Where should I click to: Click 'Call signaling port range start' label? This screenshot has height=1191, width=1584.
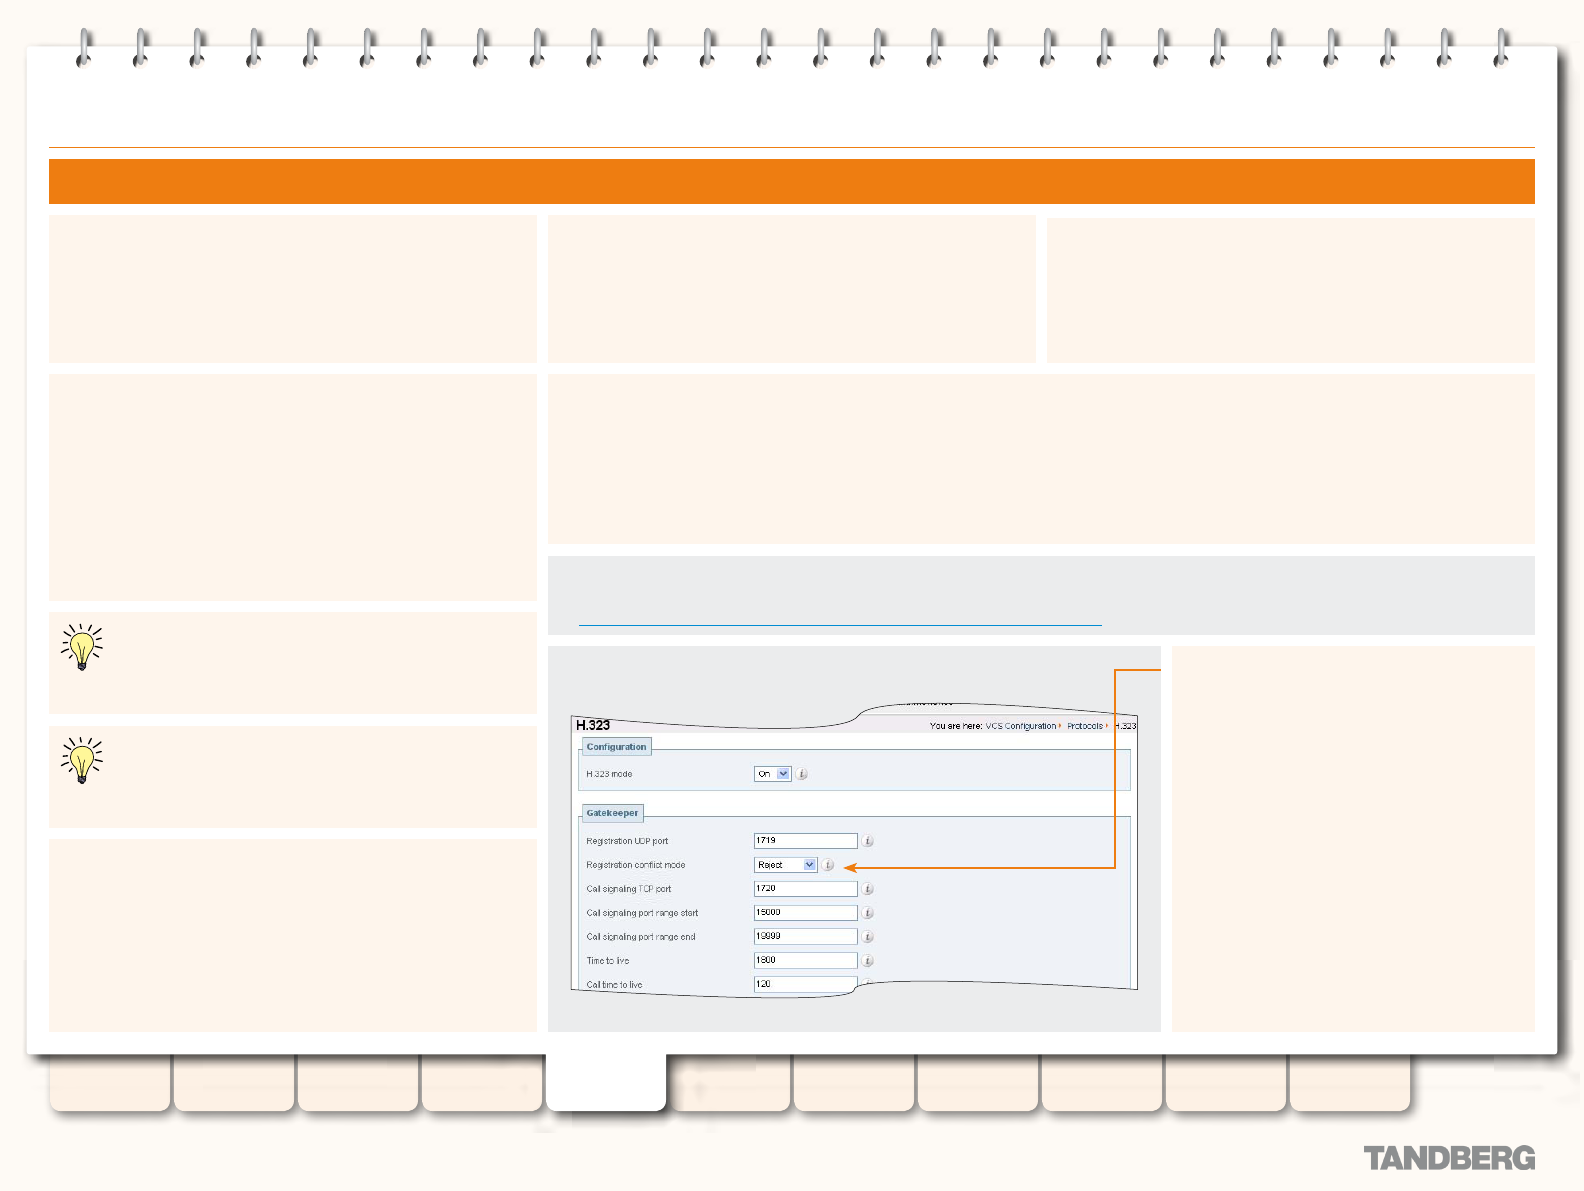point(642,913)
